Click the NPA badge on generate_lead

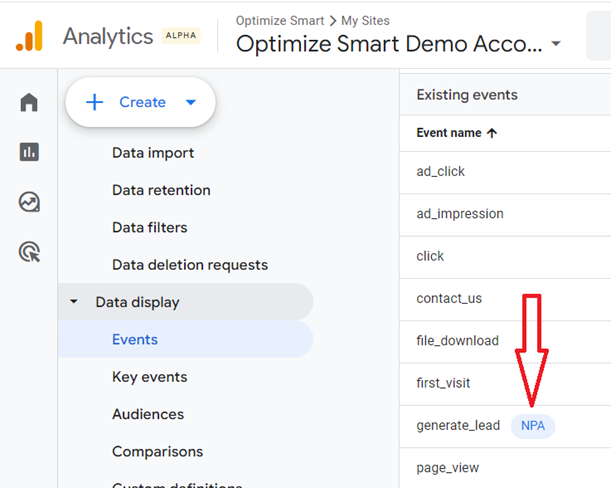533,426
